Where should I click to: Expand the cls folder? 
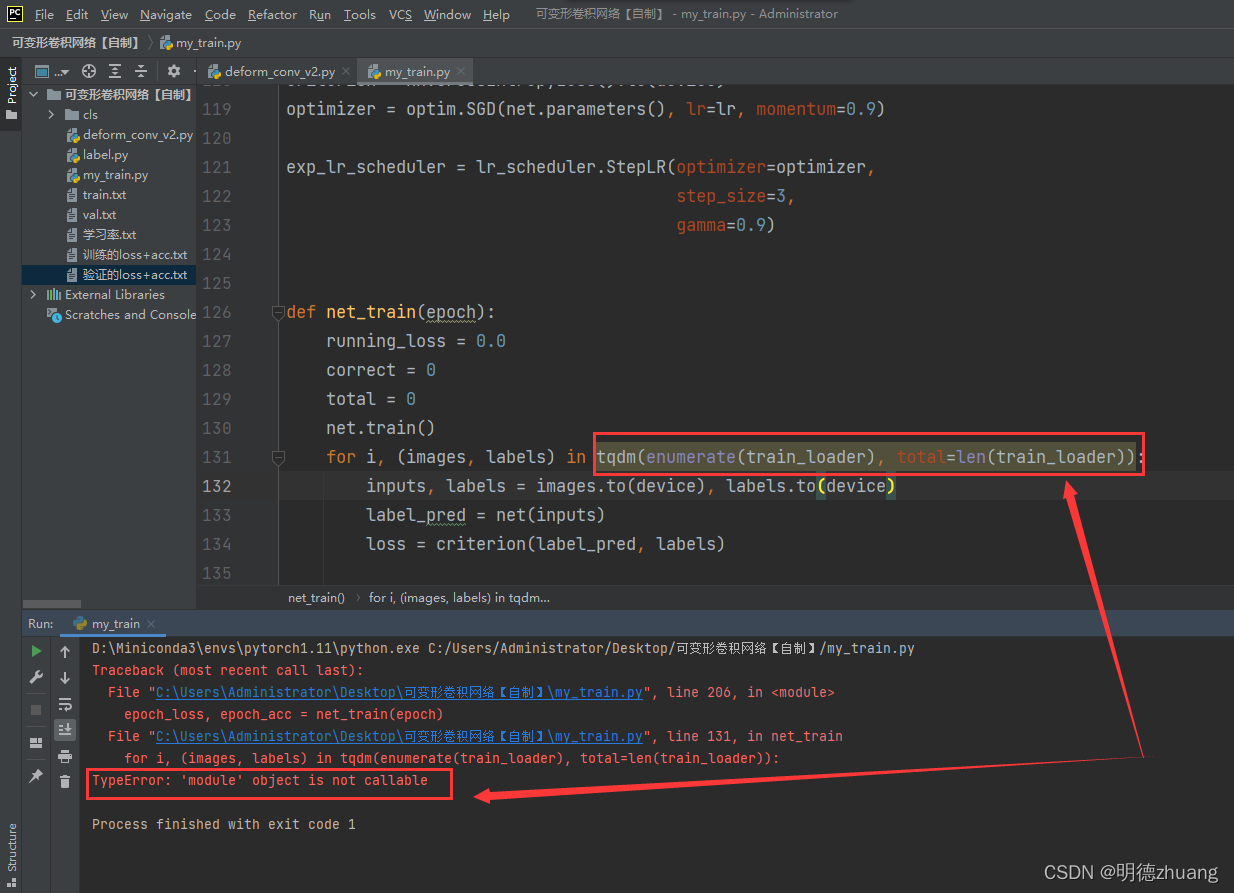[51, 115]
